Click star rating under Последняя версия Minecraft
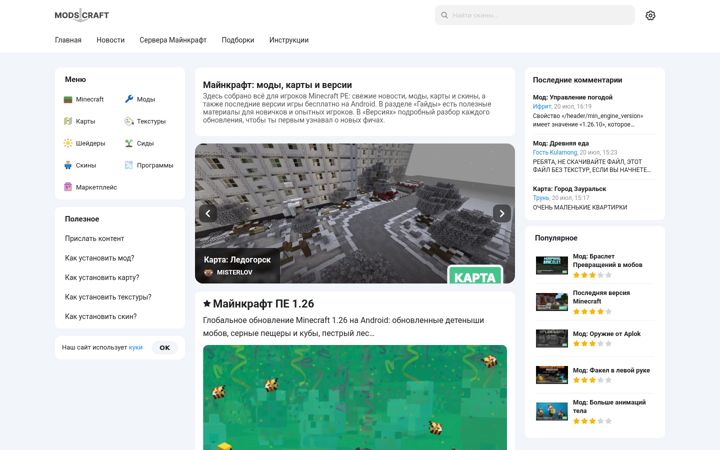Viewport: 720px width, 450px height. [592, 311]
